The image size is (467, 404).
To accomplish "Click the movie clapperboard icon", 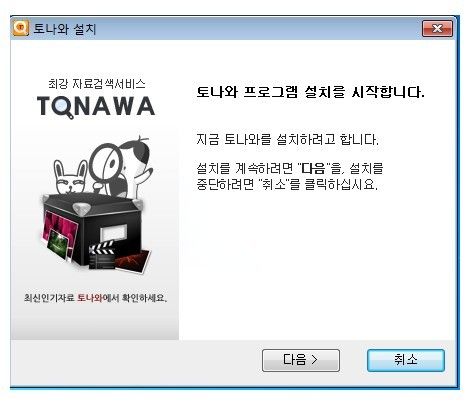I will click(101, 256).
